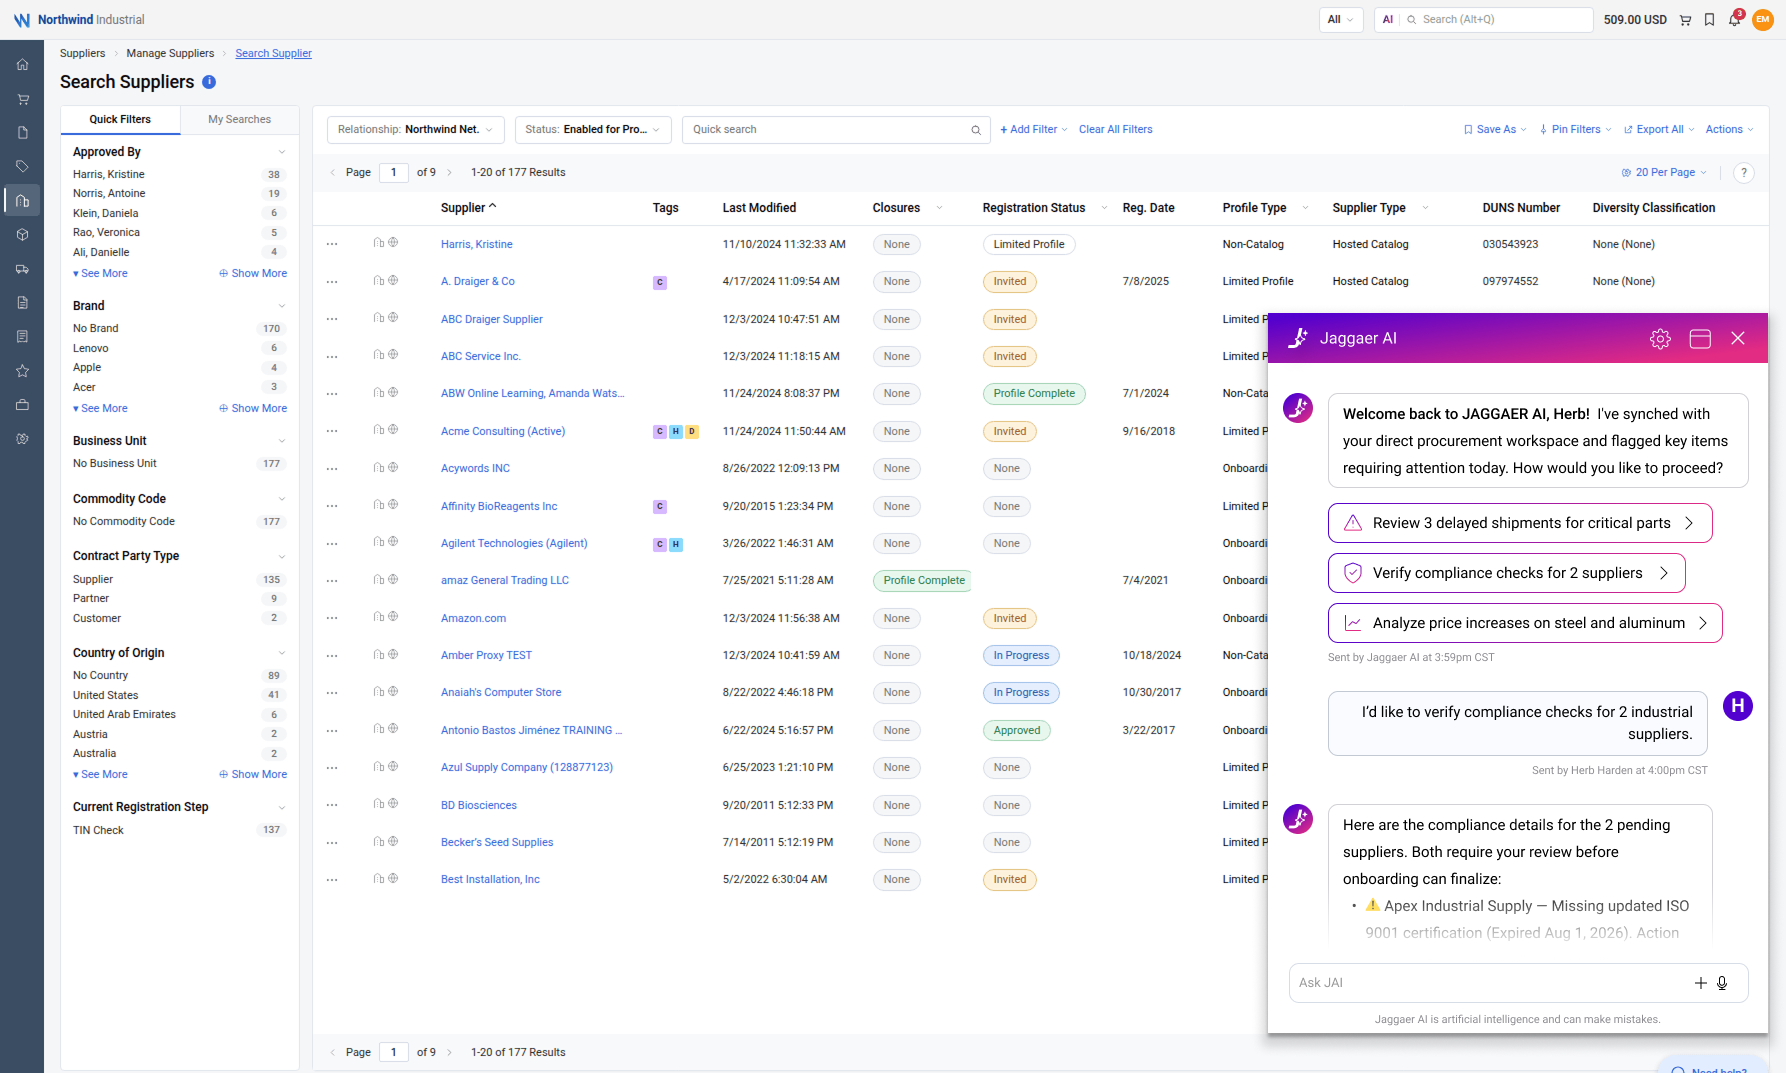Collapse the Brand filter section
This screenshot has width=1786, height=1073.
tap(282, 306)
